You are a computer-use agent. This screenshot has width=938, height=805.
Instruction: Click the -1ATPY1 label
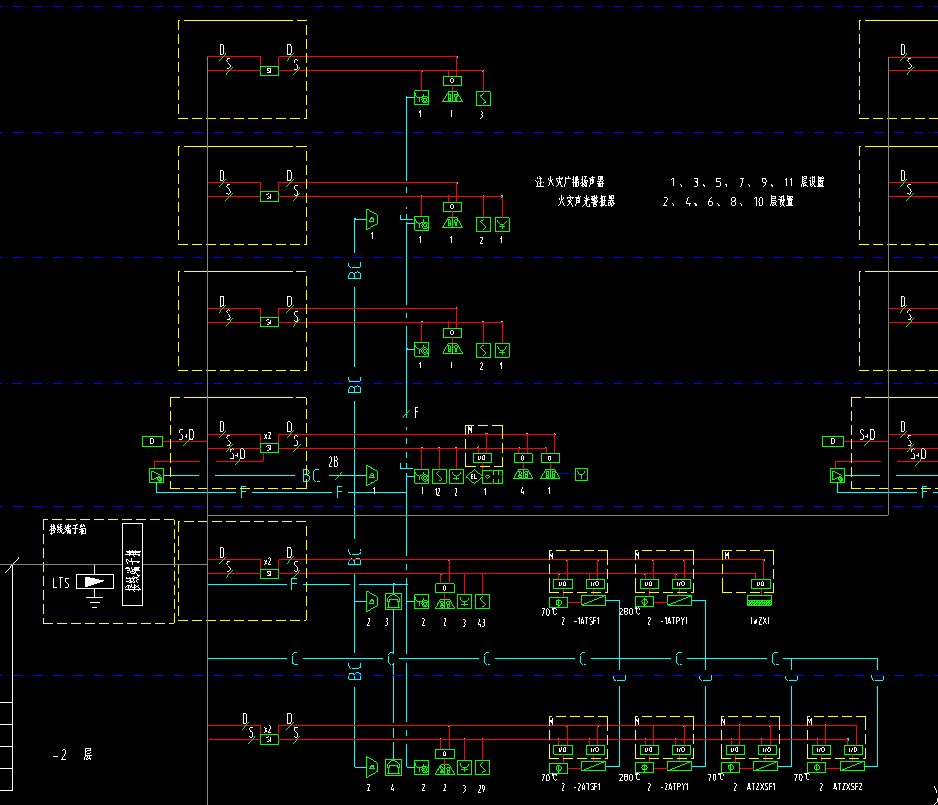click(674, 621)
